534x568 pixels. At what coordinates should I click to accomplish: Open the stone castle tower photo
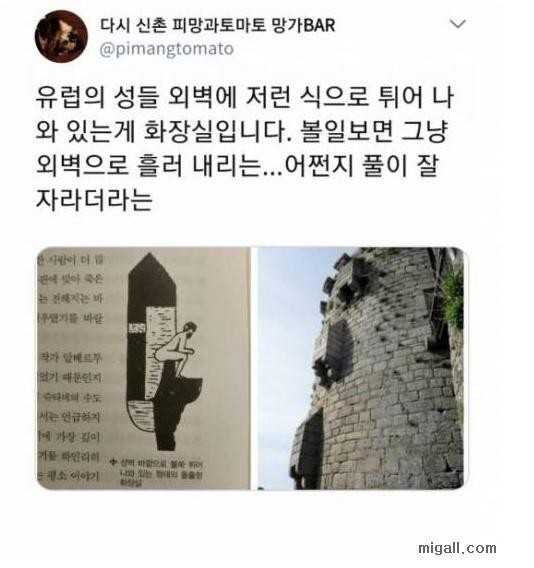click(x=361, y=368)
